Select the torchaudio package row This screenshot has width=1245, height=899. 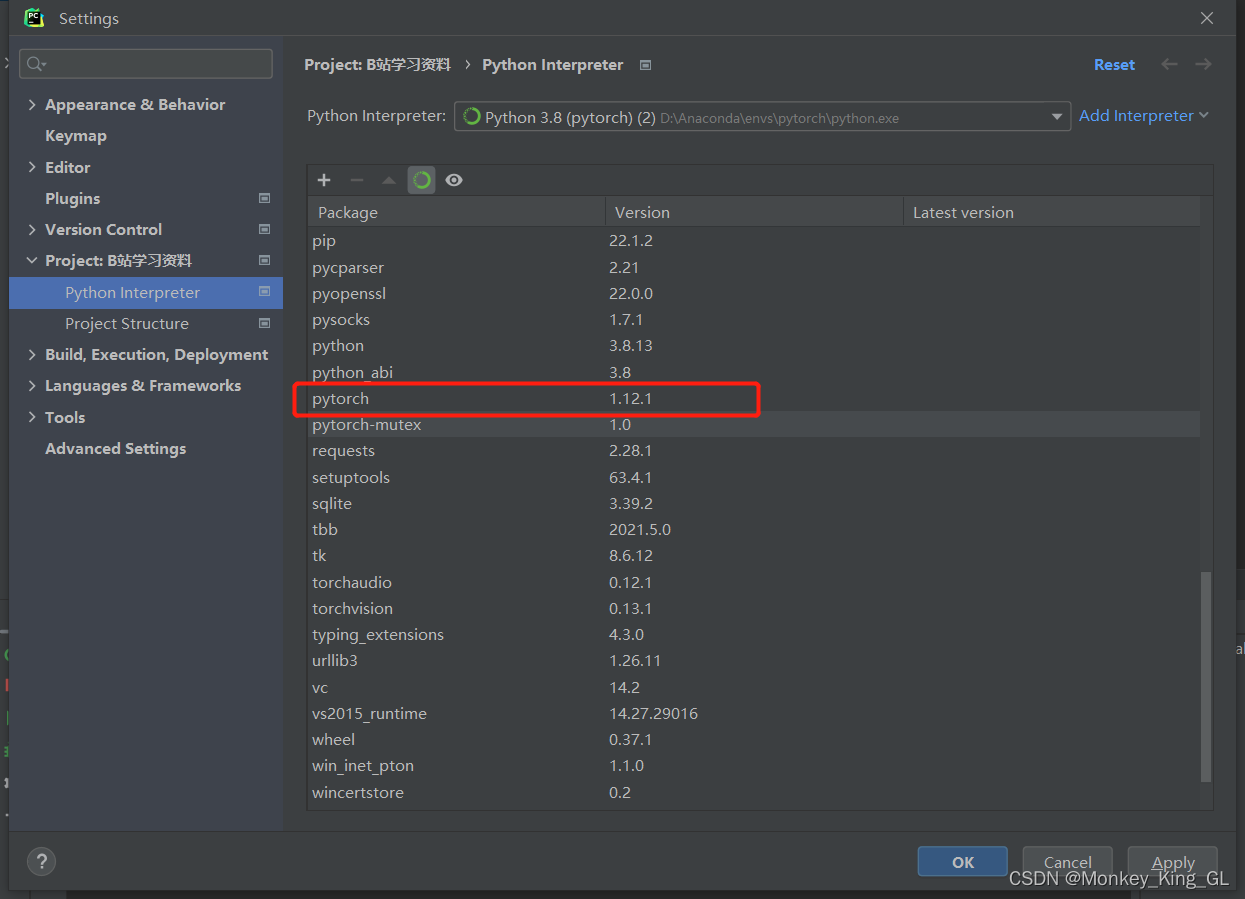point(754,582)
